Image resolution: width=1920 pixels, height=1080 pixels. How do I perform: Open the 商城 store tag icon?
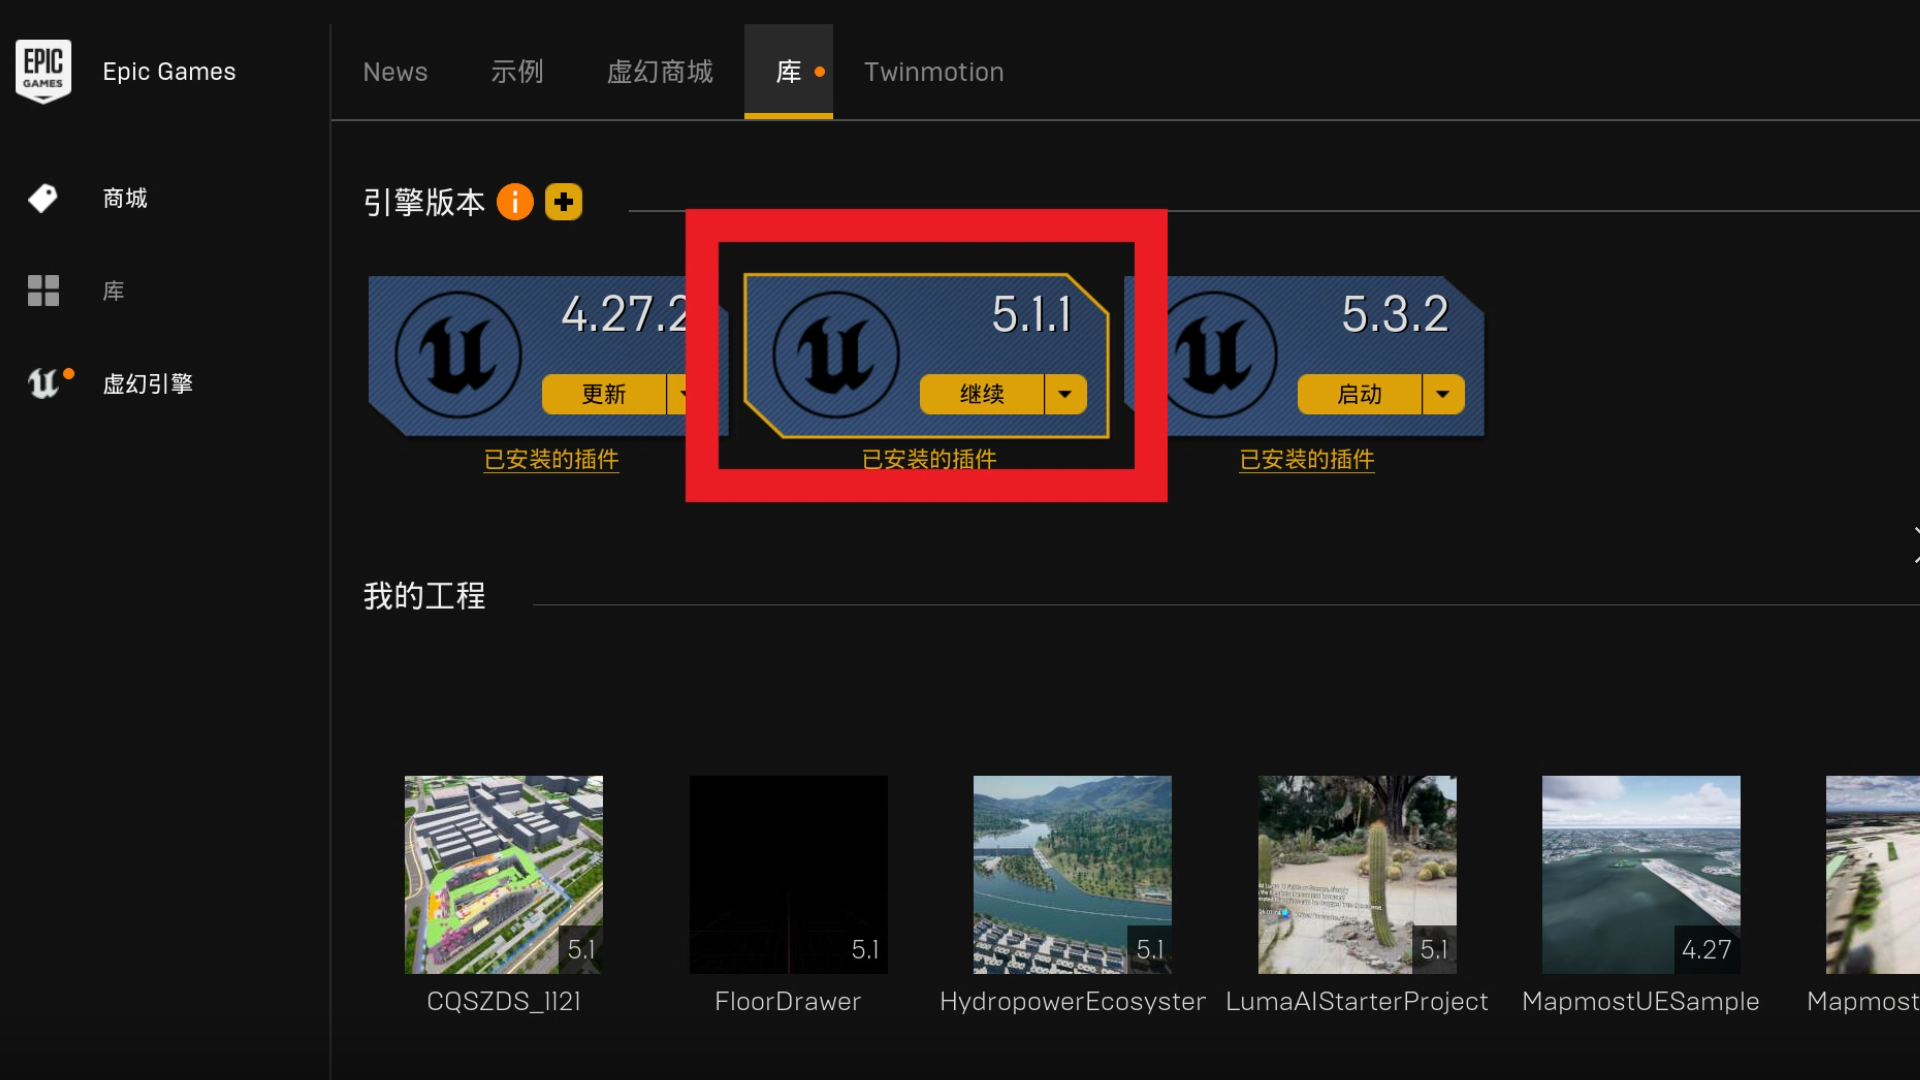coord(43,198)
